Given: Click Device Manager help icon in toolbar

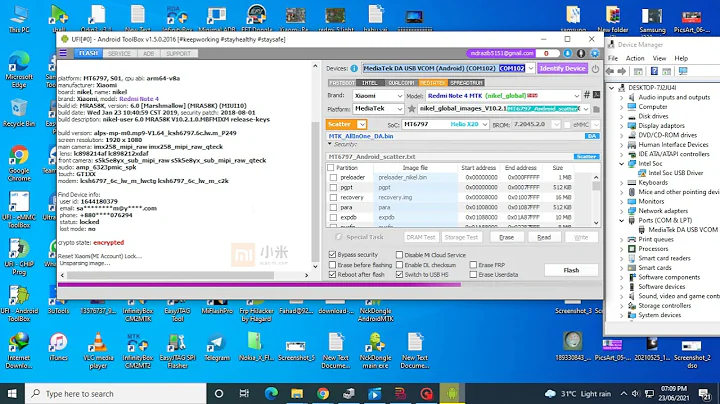Looking at the screenshot, I should tap(654, 71).
